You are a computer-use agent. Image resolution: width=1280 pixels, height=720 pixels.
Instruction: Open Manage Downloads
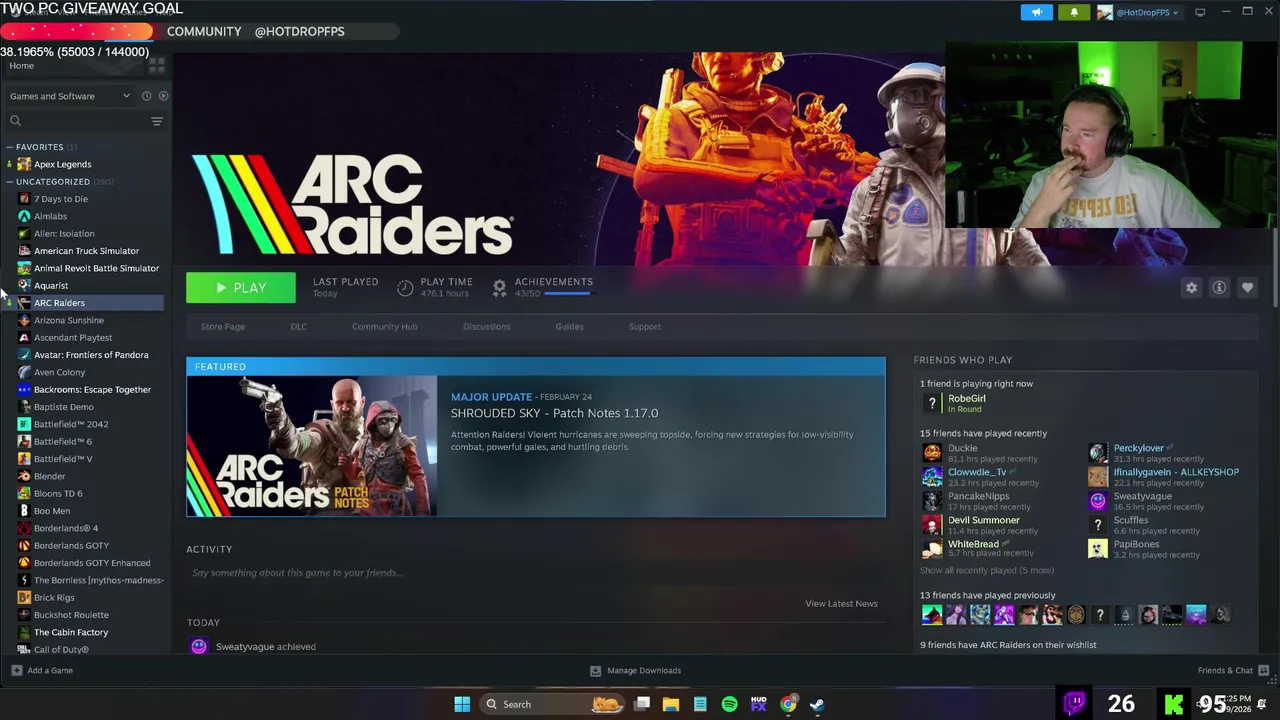(x=635, y=671)
